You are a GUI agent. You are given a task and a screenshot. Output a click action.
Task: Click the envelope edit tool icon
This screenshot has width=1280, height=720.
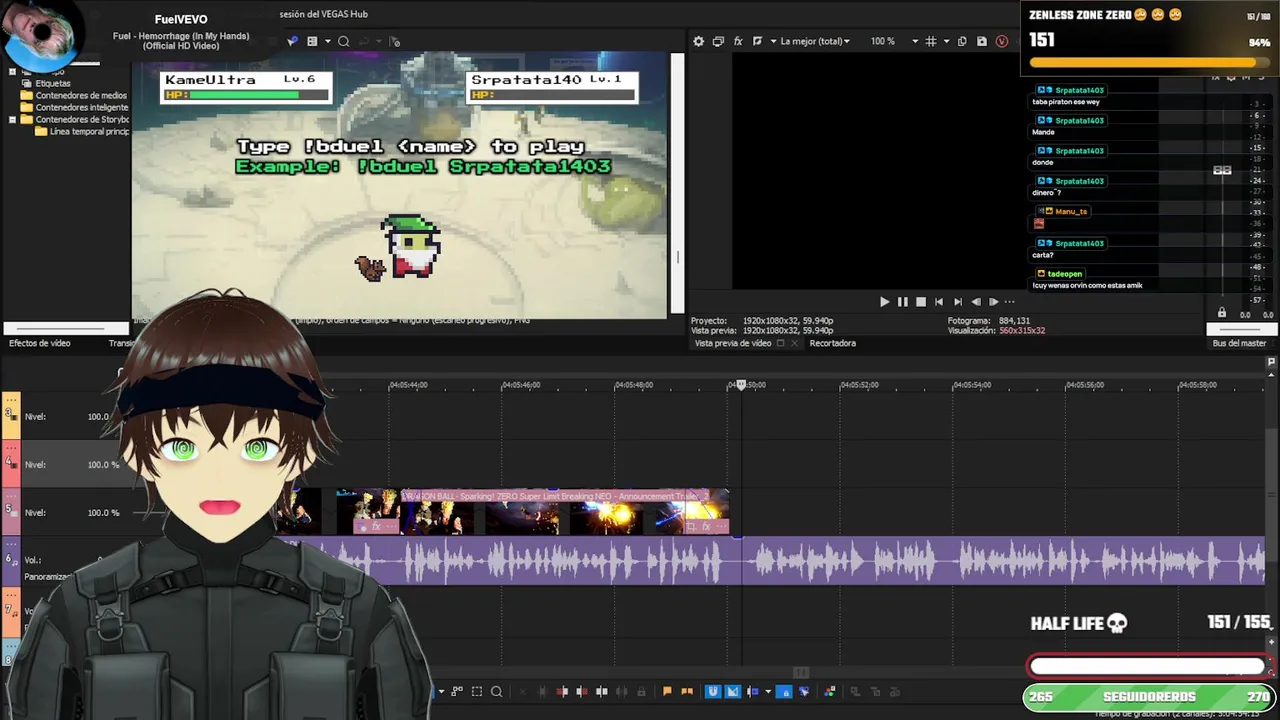[457, 691]
